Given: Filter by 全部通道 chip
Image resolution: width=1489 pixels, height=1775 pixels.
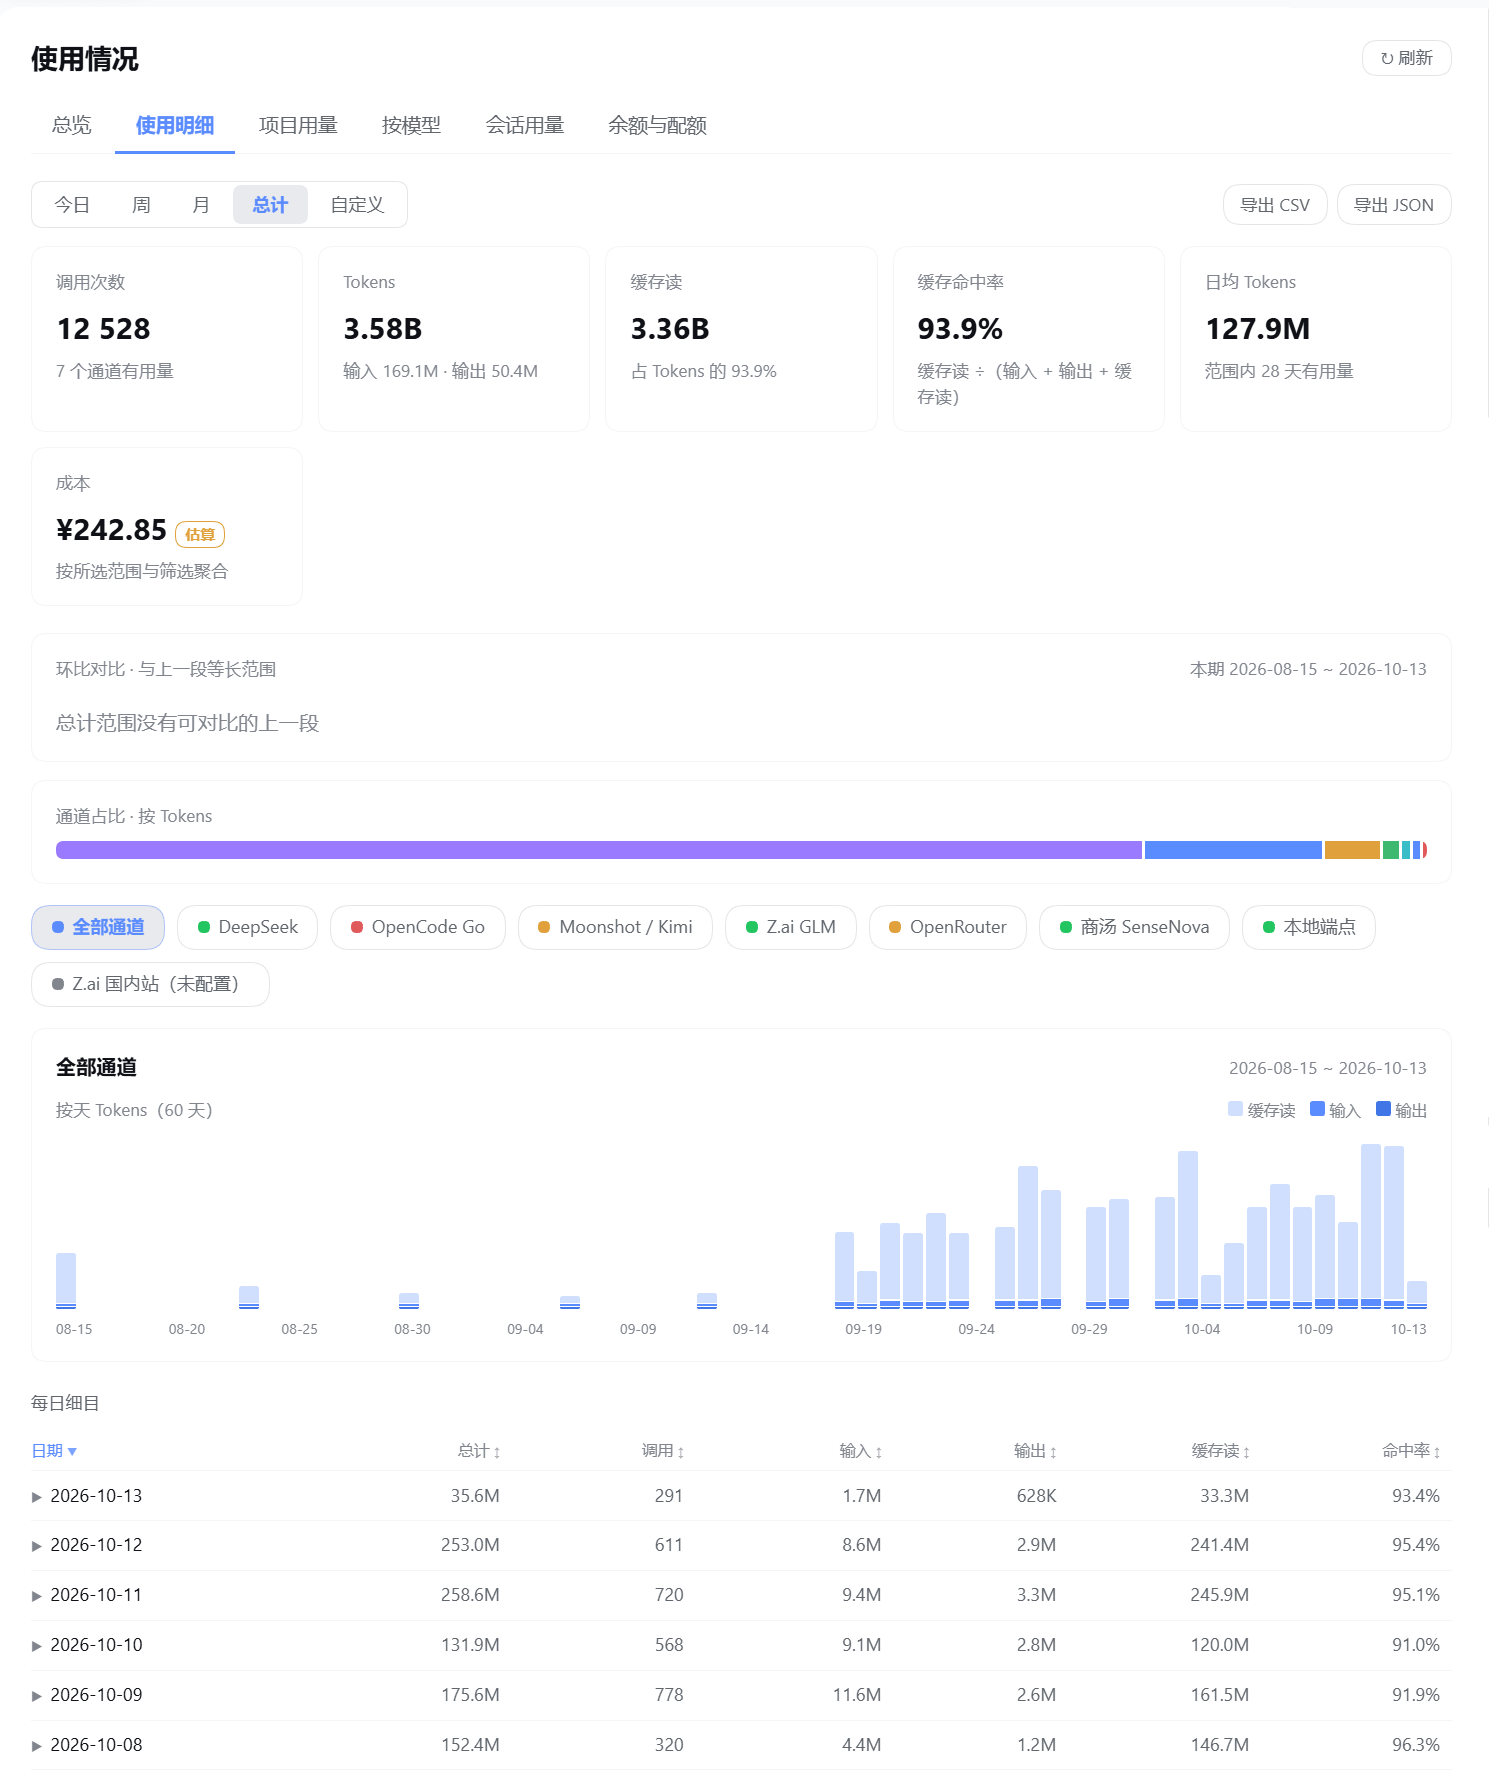Looking at the screenshot, I should pos(98,927).
